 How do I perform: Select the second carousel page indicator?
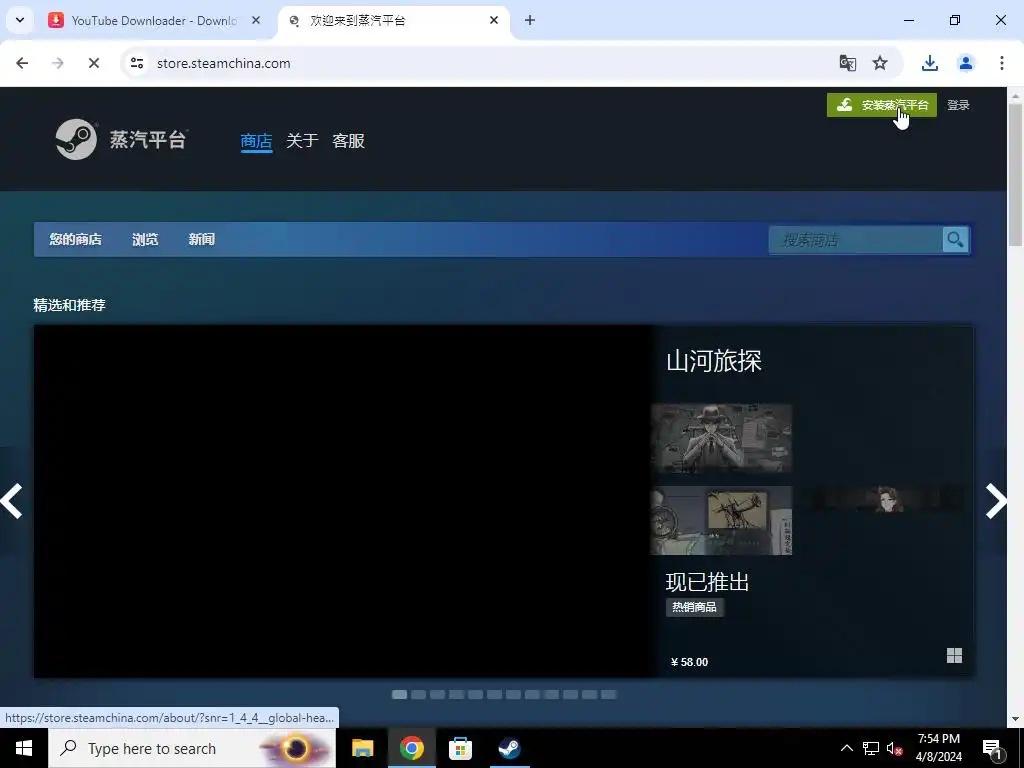[x=418, y=695]
